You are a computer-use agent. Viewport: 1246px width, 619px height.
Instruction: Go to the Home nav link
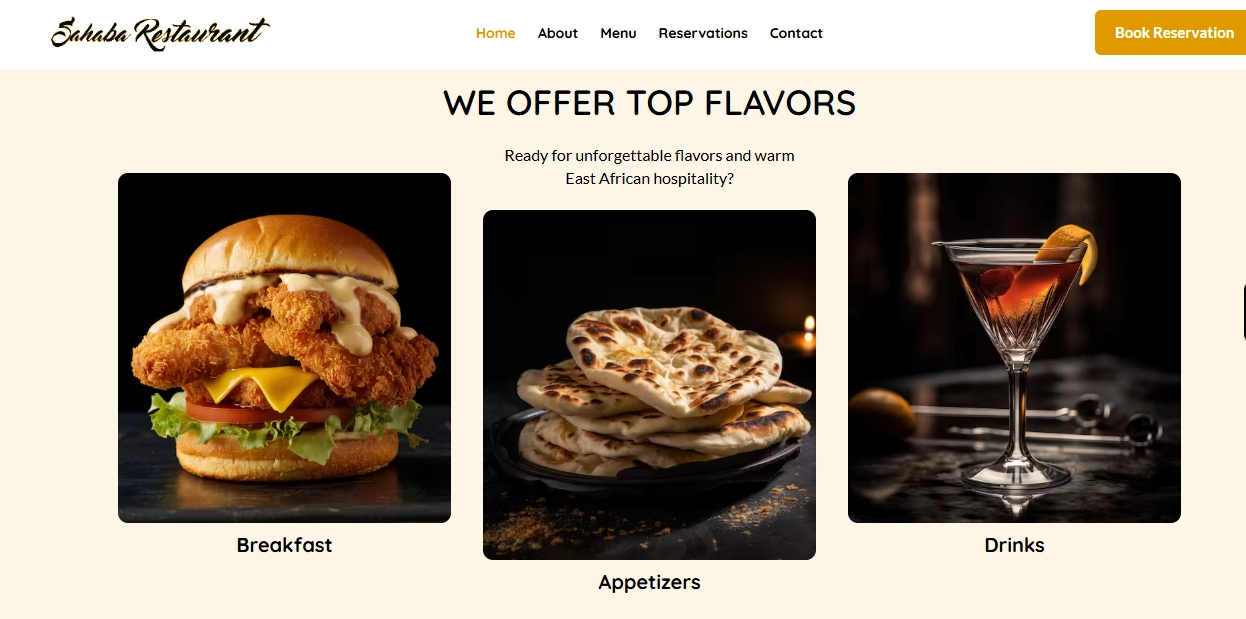point(496,33)
